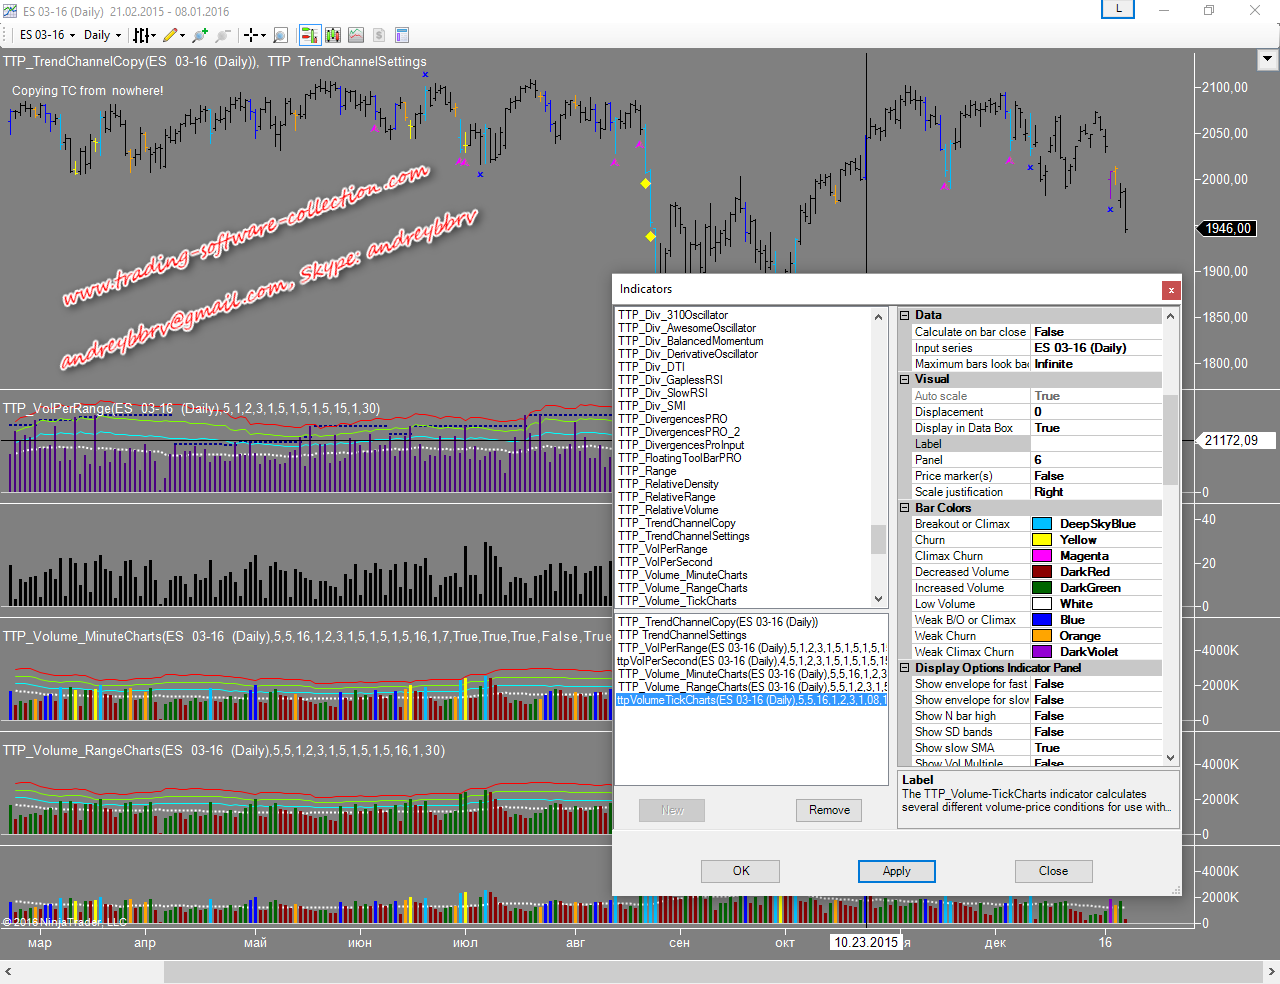Open the chart style bars icon
The width and height of the screenshot is (1280, 984).
click(x=141, y=35)
